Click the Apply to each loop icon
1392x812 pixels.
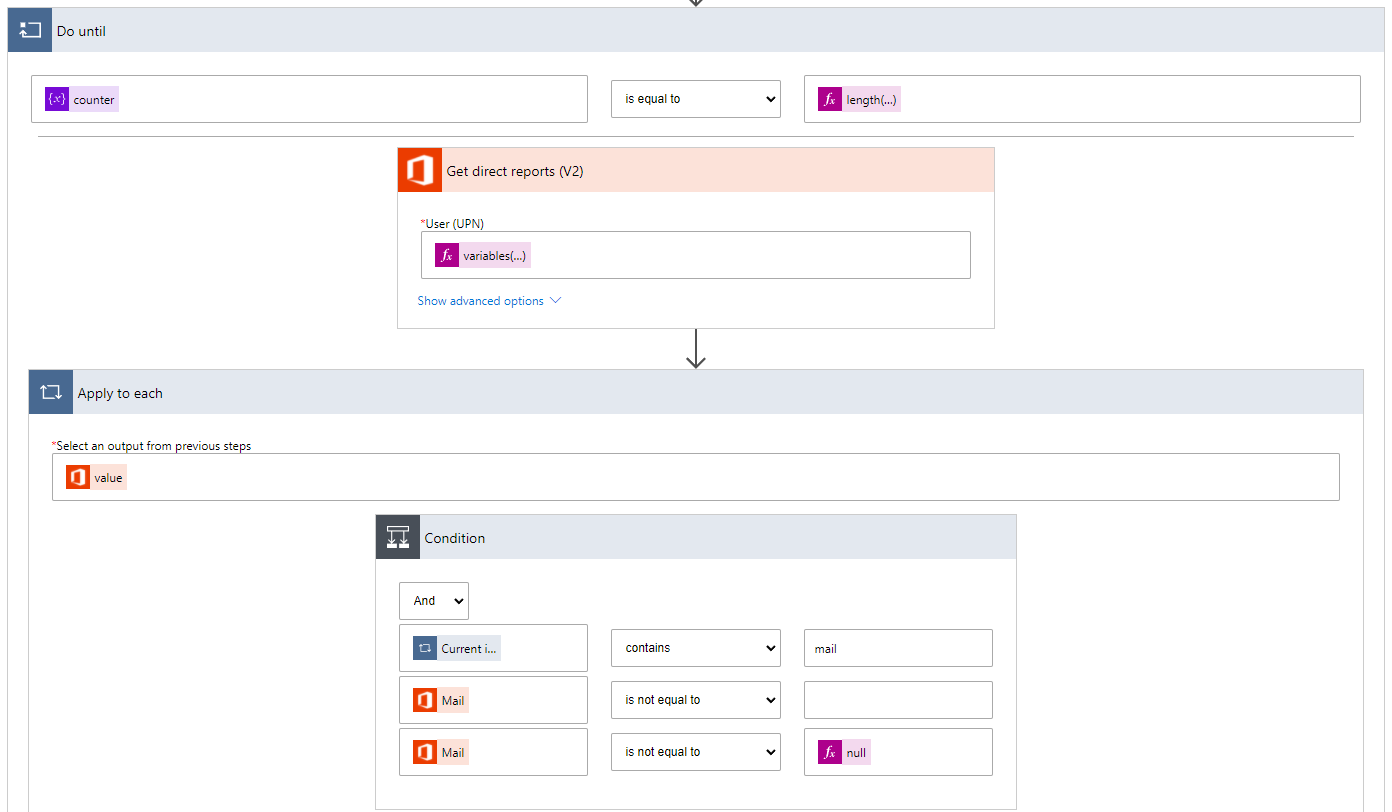coord(51,392)
